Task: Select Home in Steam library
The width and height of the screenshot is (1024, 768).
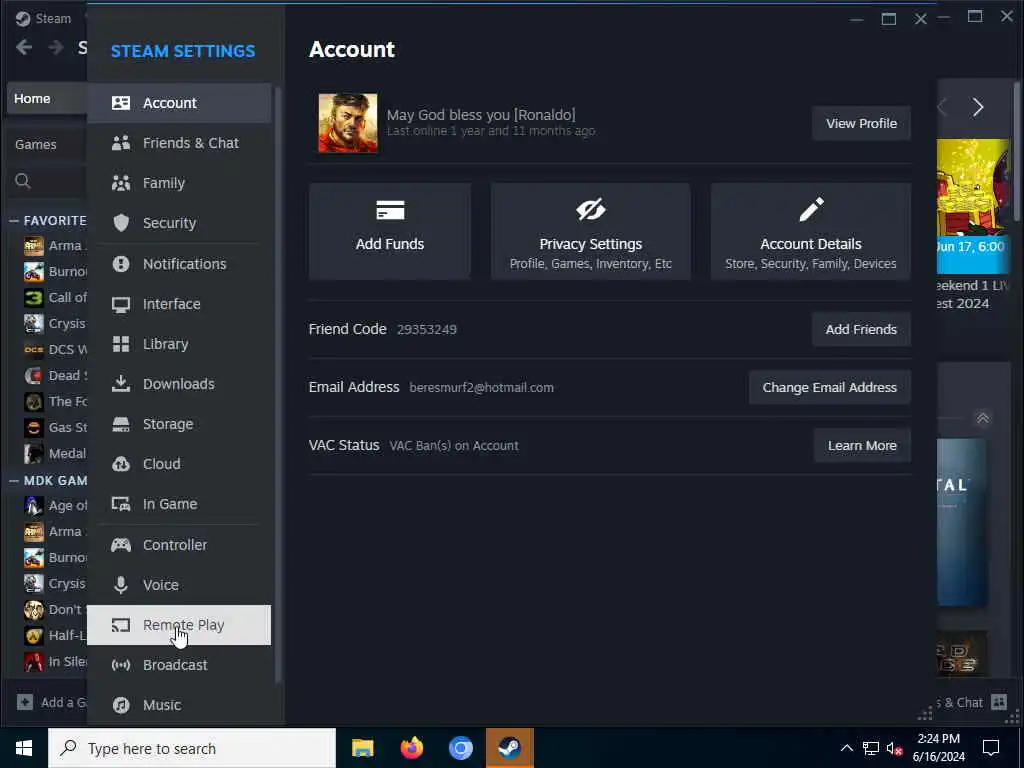Action: click(x=47, y=99)
